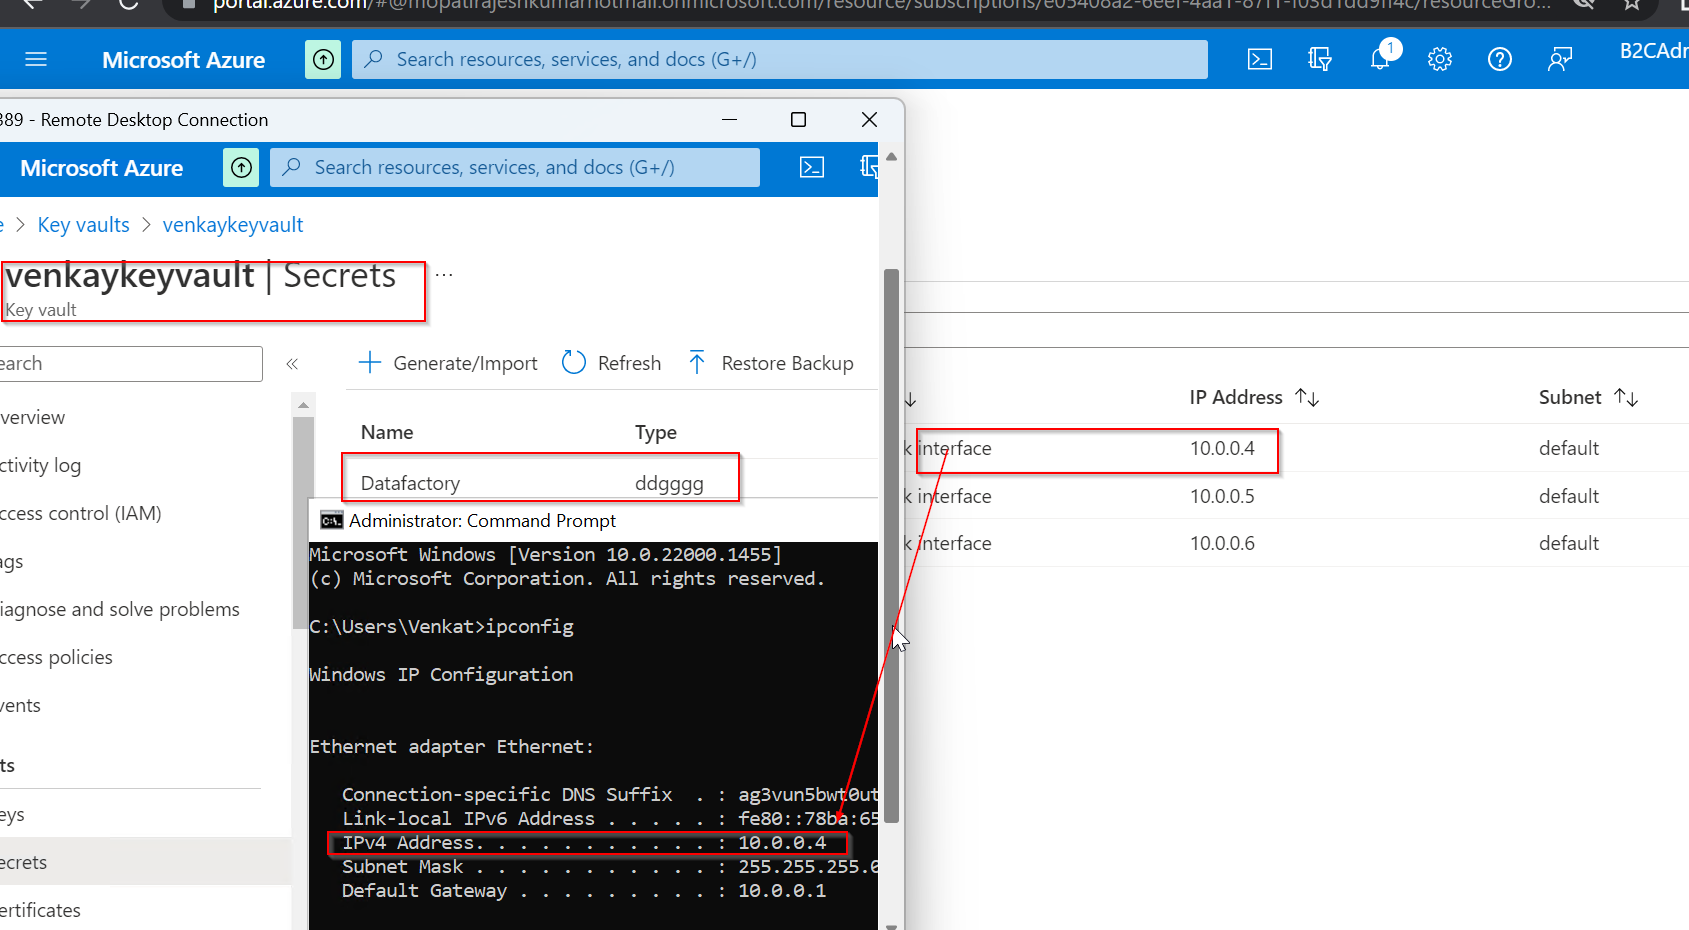The width and height of the screenshot is (1689, 930).
Task: Click side menu scrollbar up arrow
Action: click(x=303, y=405)
